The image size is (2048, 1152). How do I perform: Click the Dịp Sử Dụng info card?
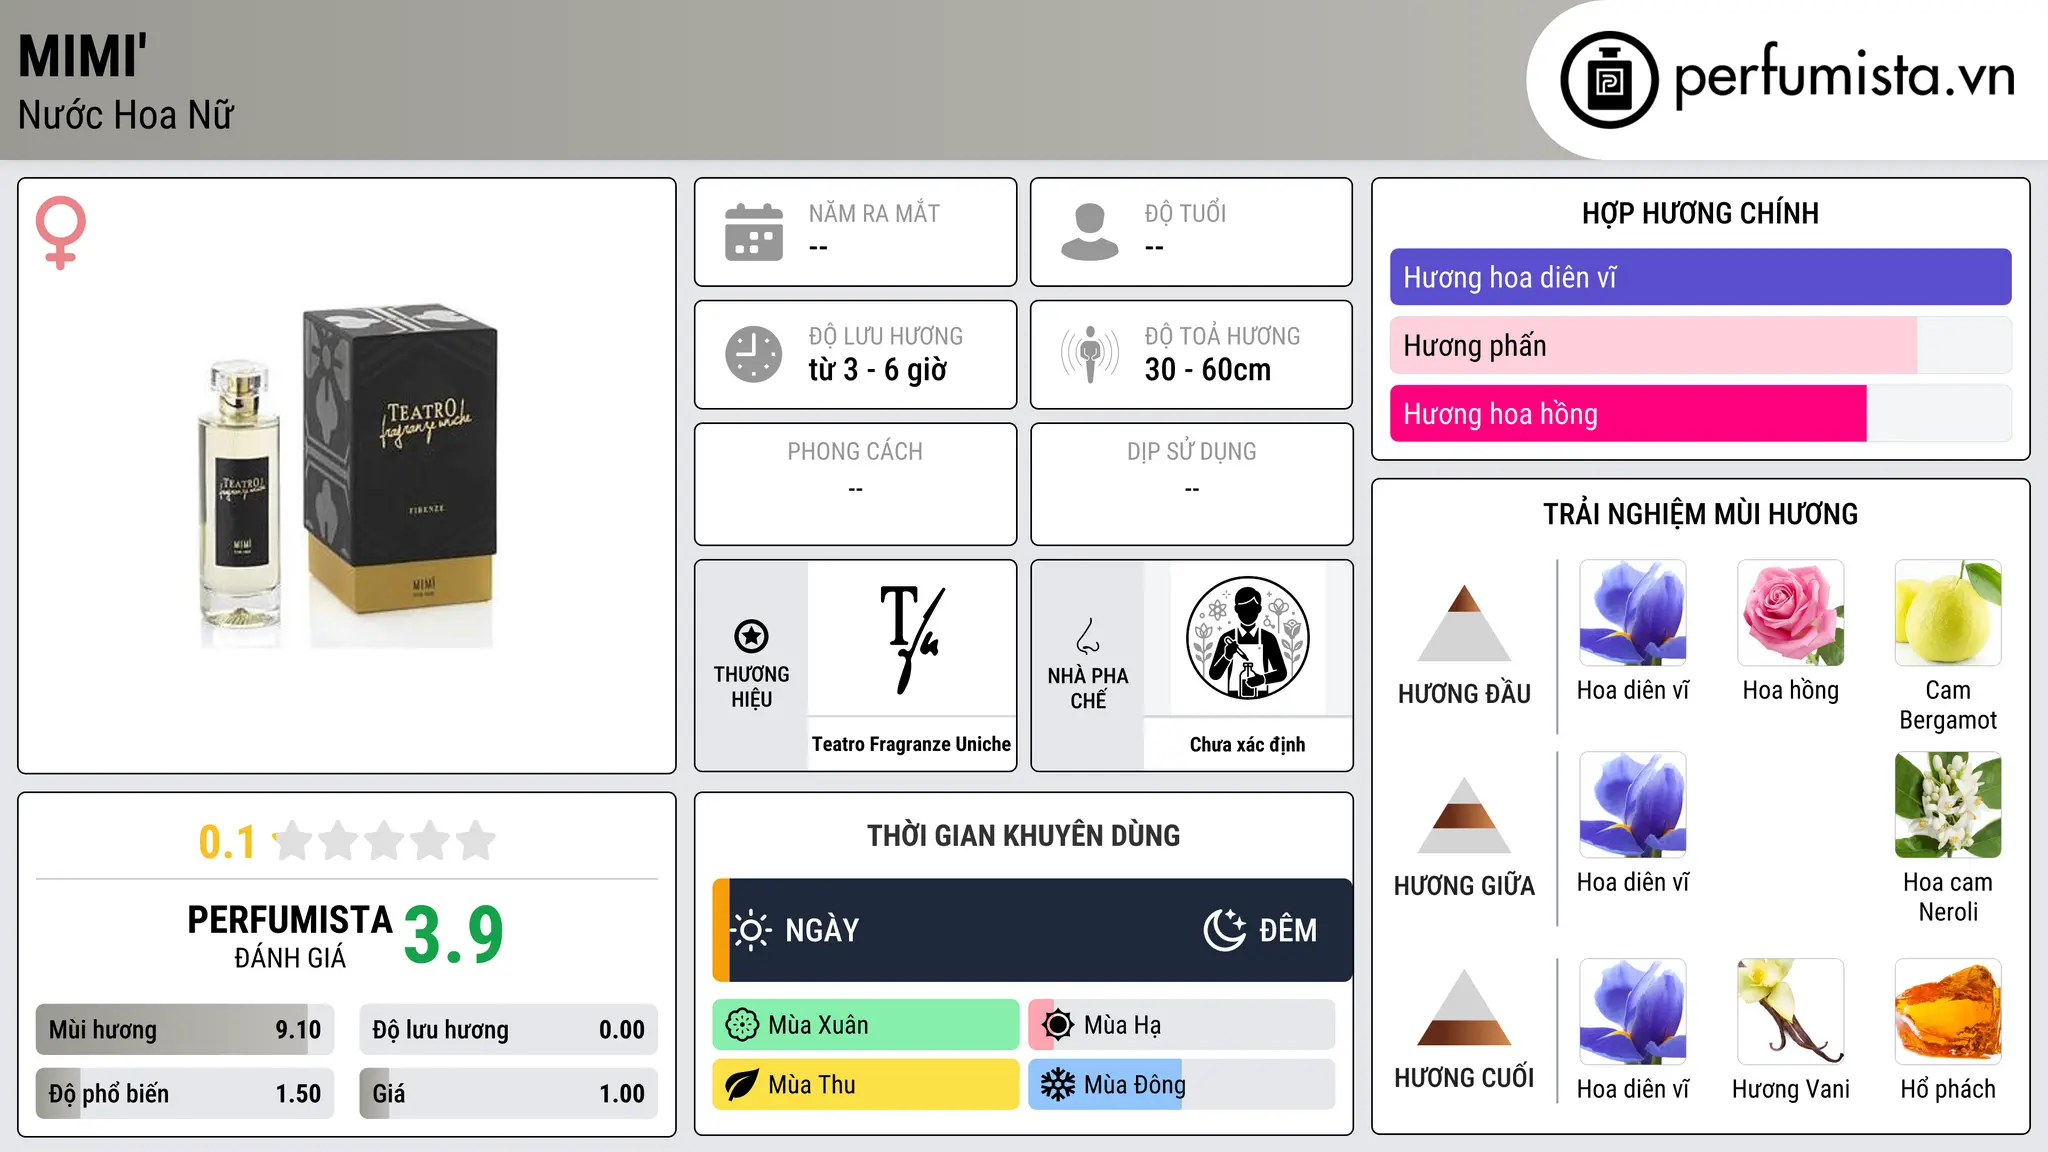[1191, 484]
